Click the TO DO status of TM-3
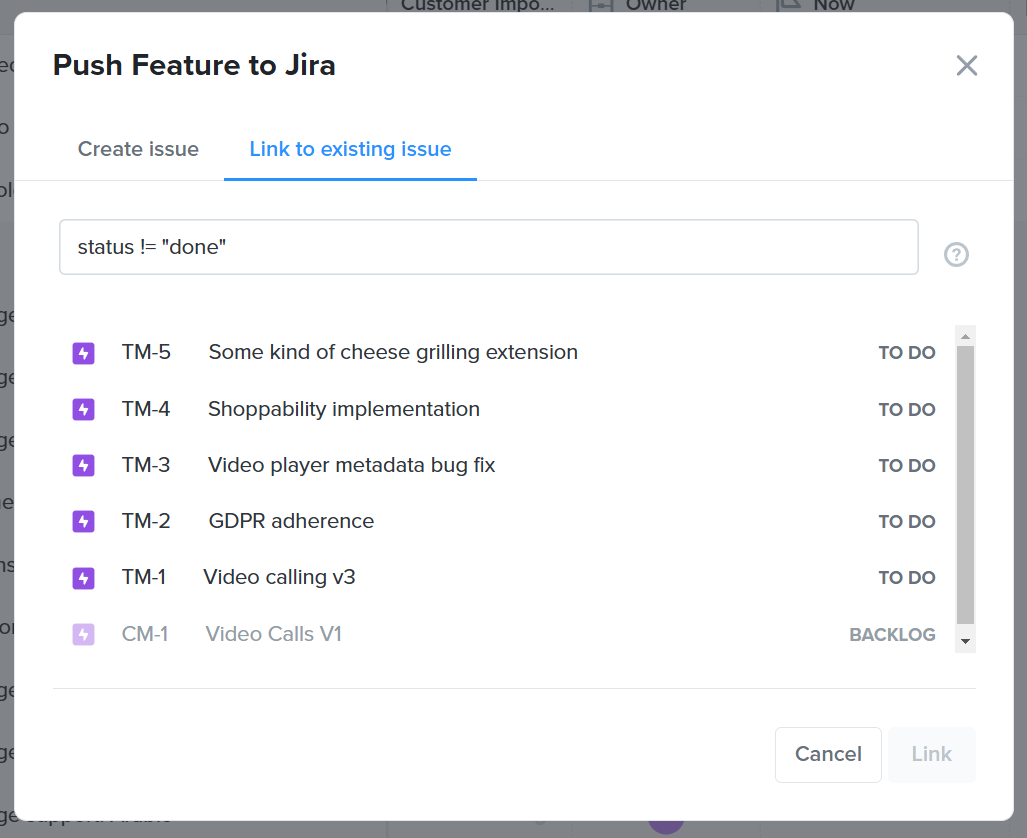Screen dimensions: 1027x838 point(907,466)
